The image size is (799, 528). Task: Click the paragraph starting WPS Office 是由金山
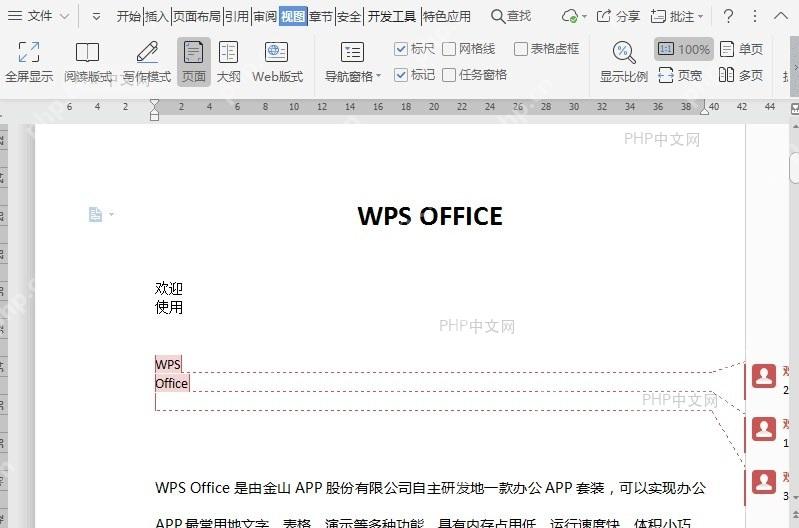pyautogui.click(x=430, y=488)
